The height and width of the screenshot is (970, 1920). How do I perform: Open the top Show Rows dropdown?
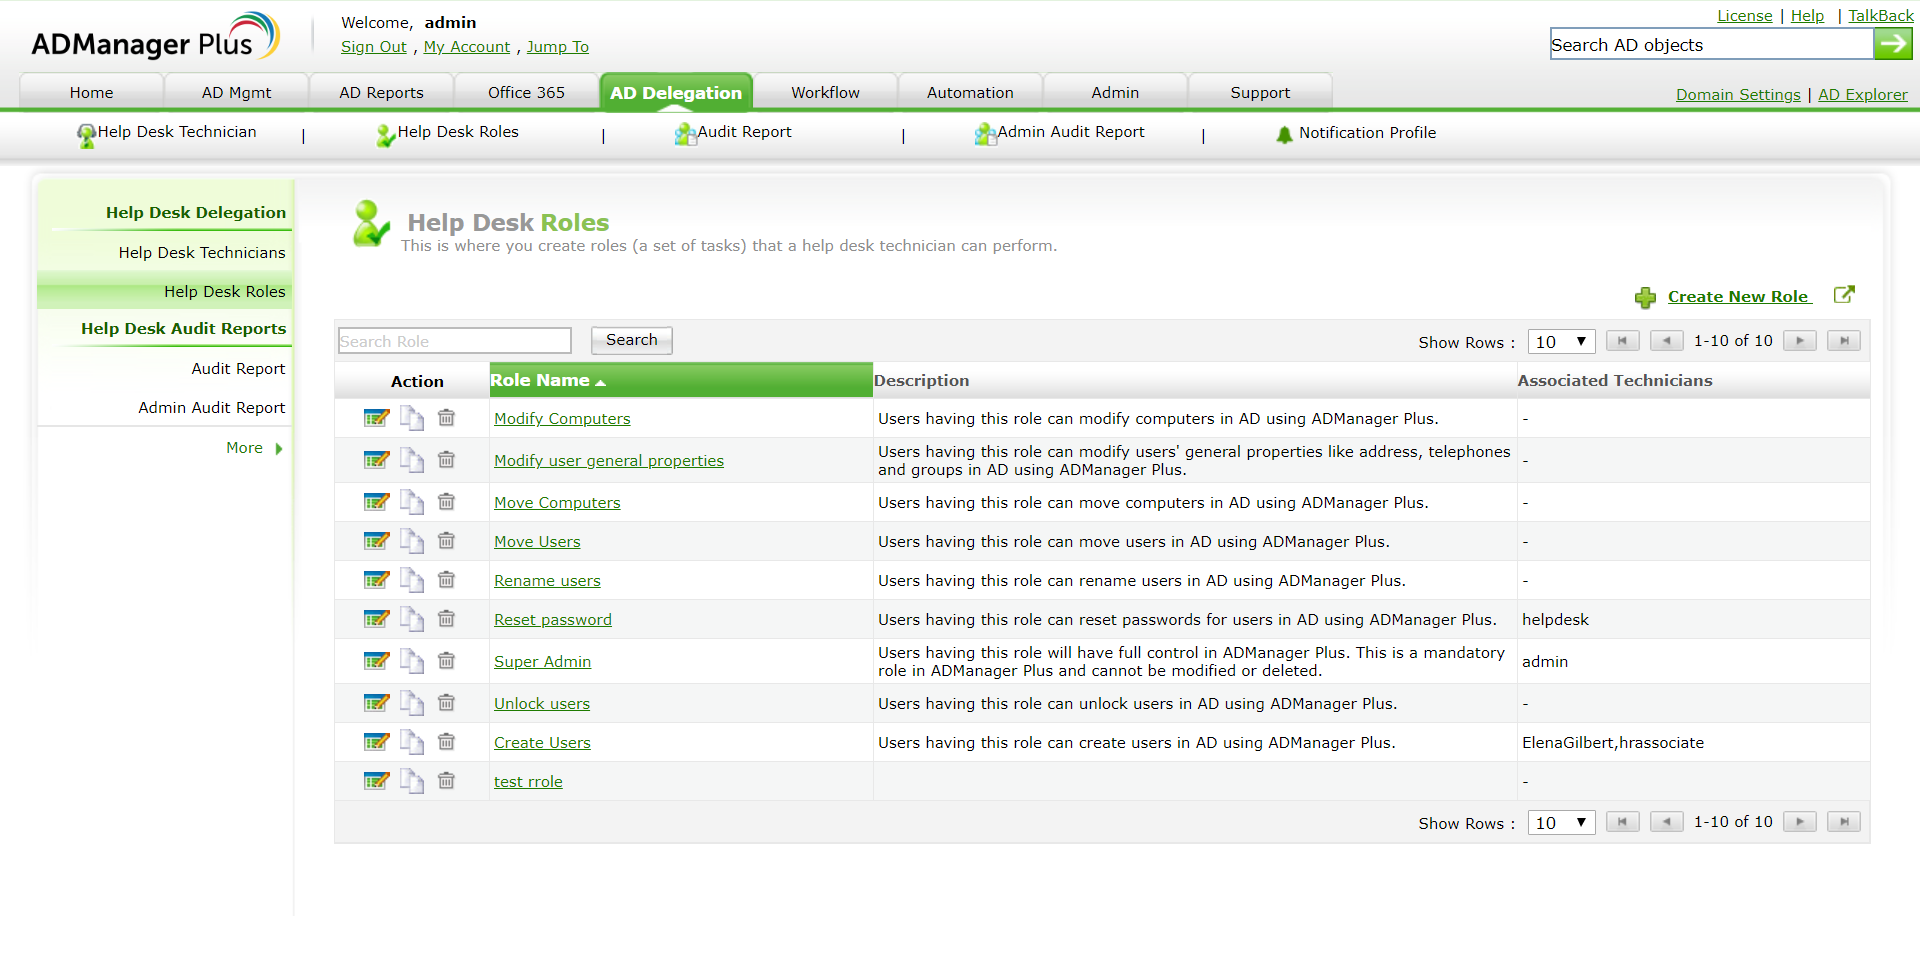(x=1561, y=342)
